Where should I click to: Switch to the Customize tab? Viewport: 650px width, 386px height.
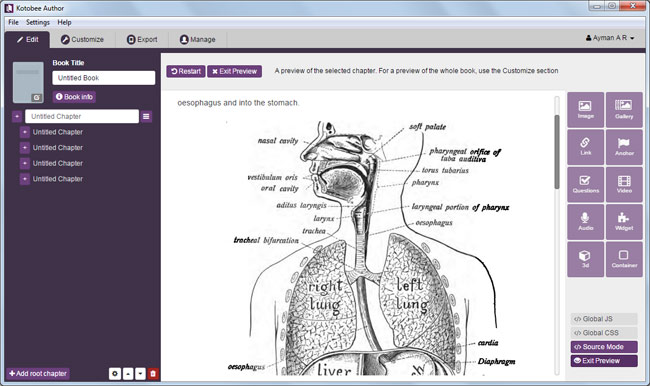82,39
